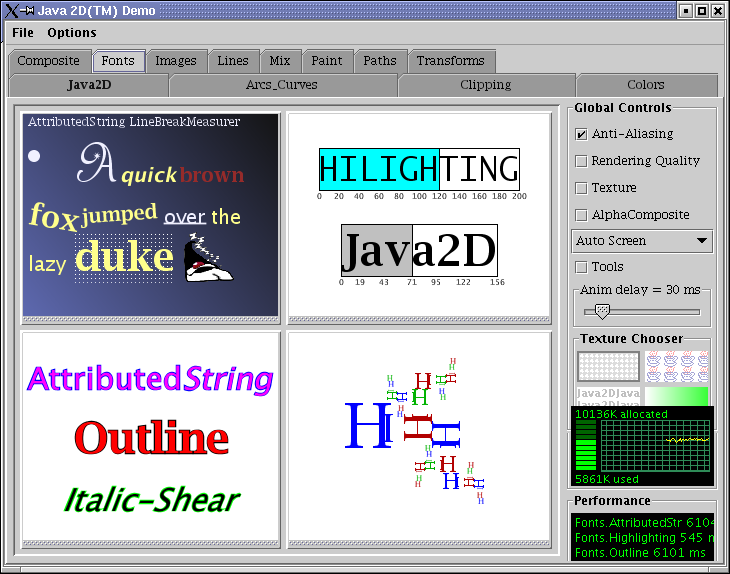Toggle the AlphaComposite checkbox
This screenshot has height=574, width=730.
[581, 215]
